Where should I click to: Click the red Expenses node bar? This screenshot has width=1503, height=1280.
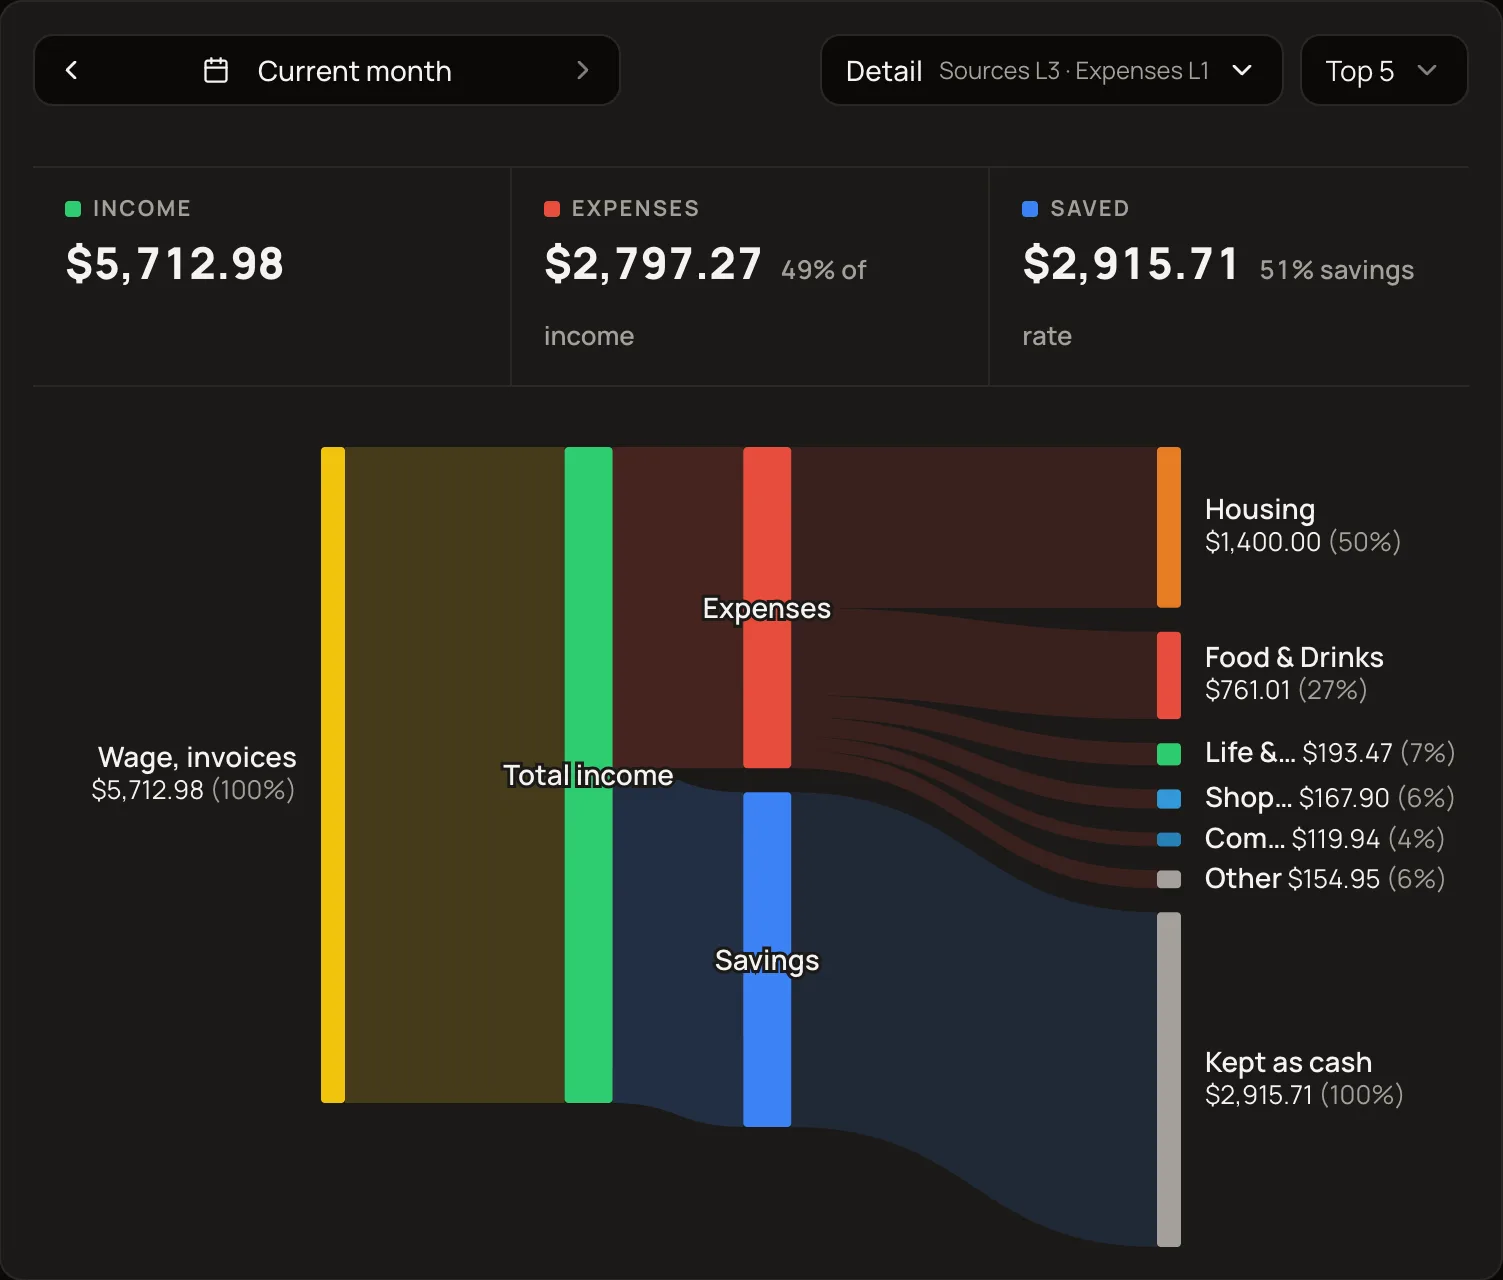(767, 607)
